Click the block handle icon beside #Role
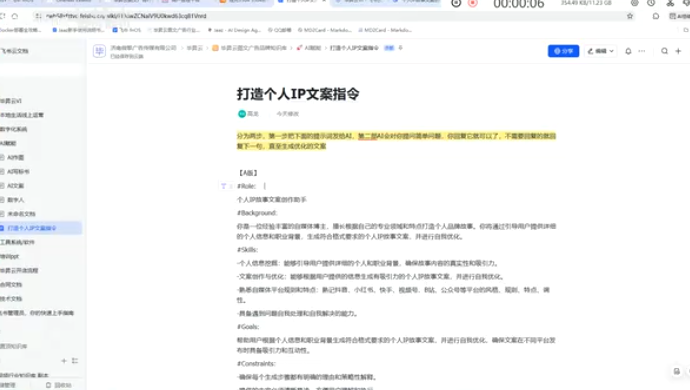The height and width of the screenshot is (390, 690). click(x=224, y=186)
